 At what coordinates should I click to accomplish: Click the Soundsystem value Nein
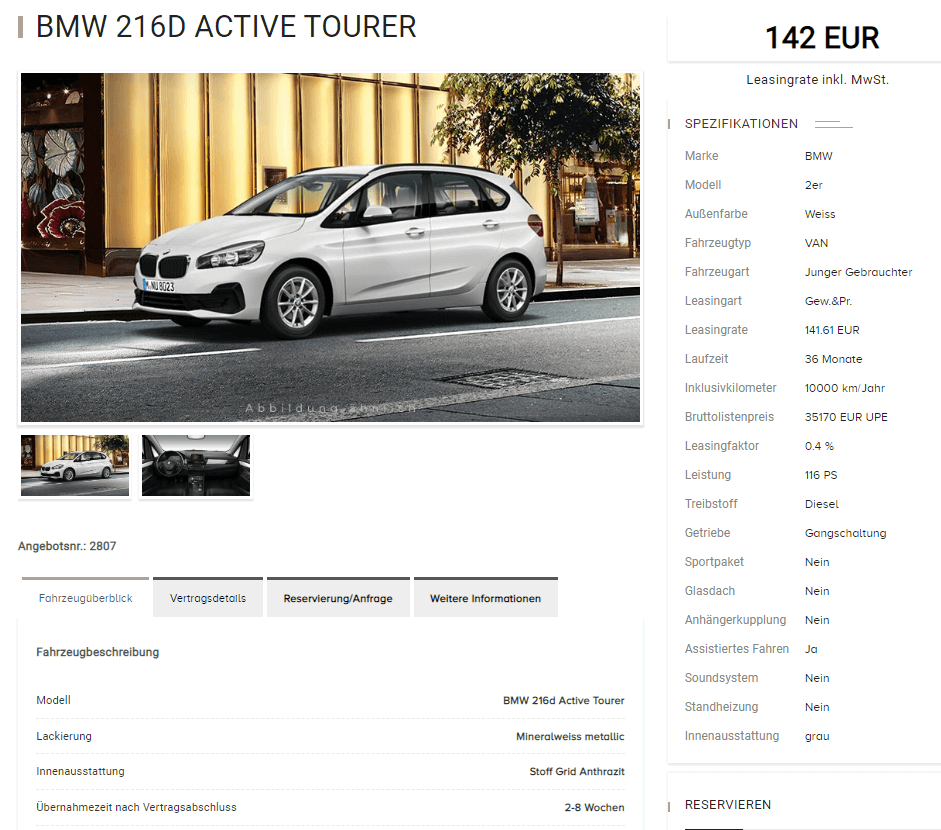817,678
